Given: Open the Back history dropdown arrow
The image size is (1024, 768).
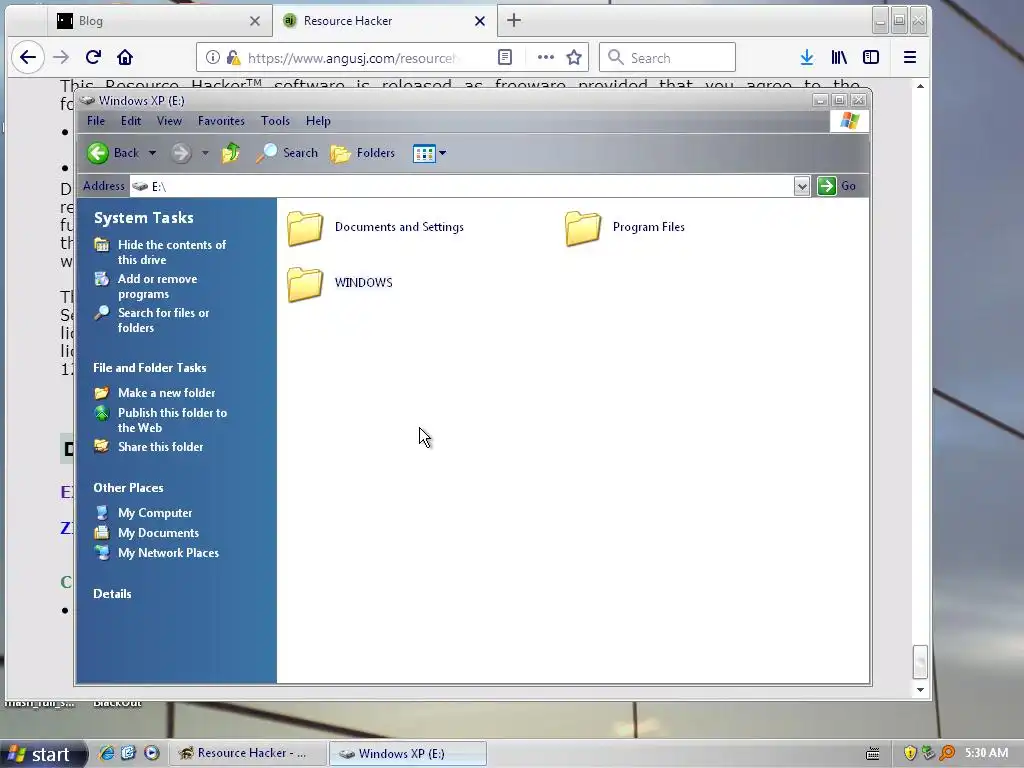Looking at the screenshot, I should click(152, 153).
